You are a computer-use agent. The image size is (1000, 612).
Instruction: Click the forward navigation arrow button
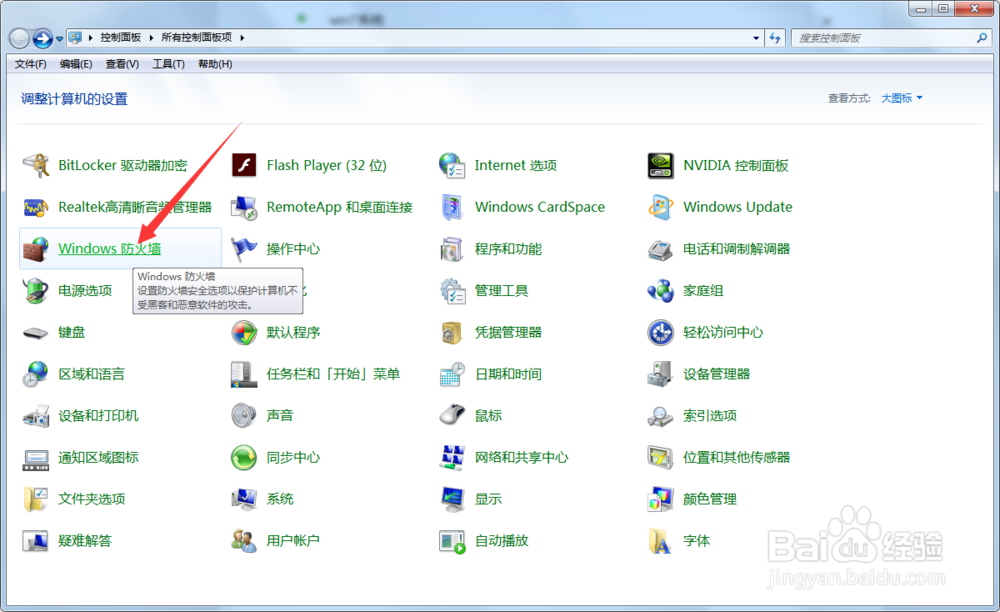click(x=43, y=39)
